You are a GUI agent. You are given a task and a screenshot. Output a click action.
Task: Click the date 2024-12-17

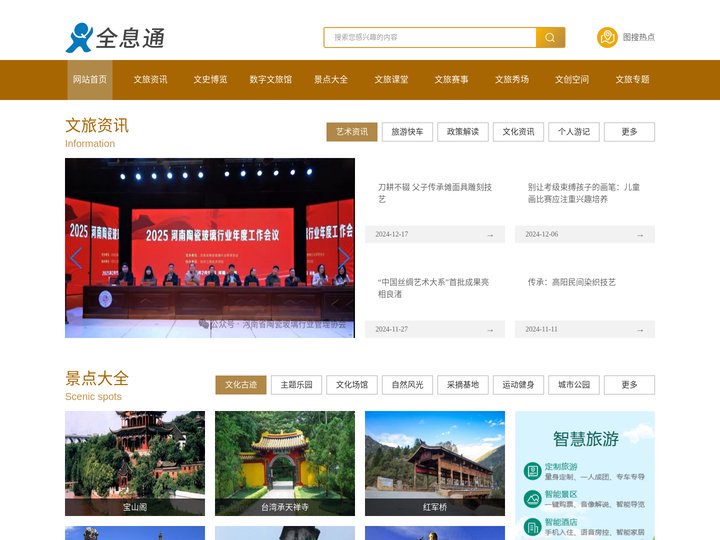tap(392, 235)
